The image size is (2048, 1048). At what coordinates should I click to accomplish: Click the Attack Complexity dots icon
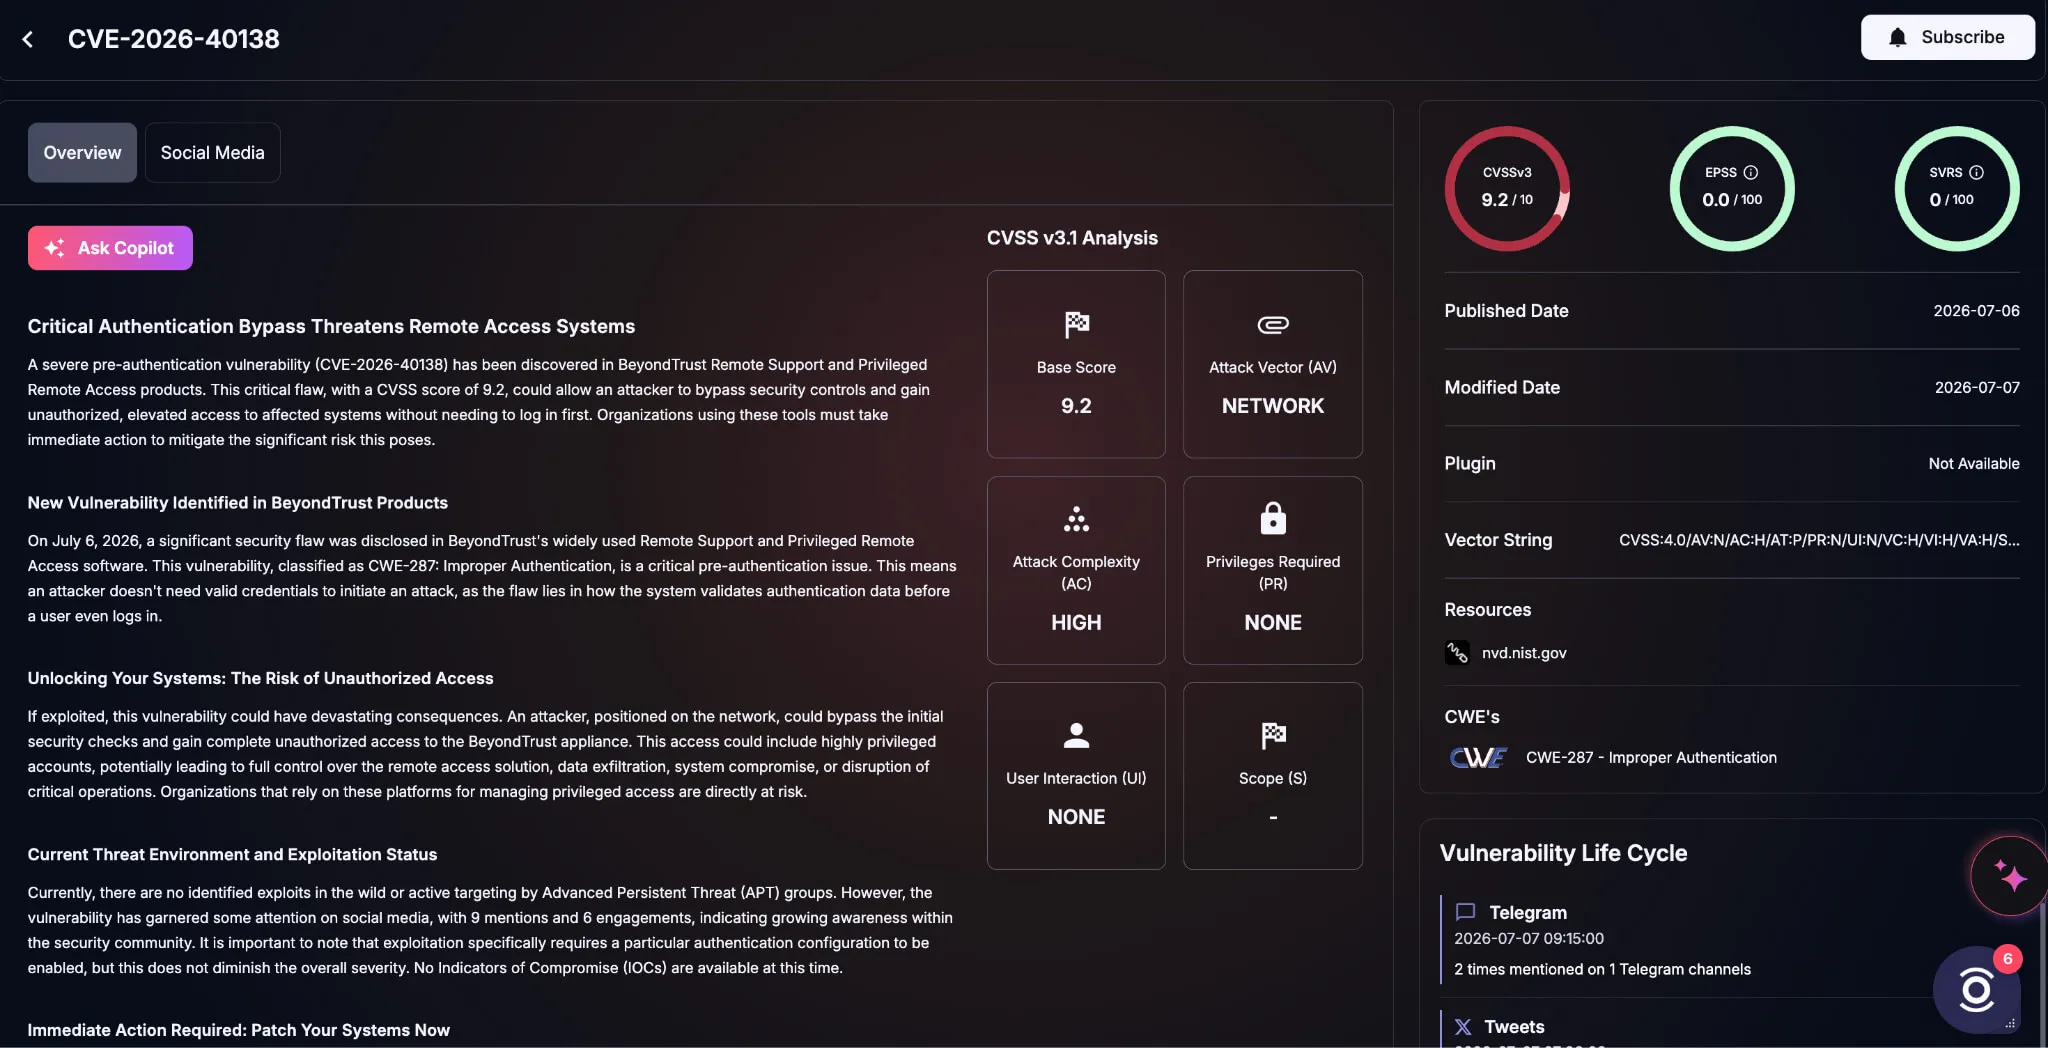click(1076, 519)
